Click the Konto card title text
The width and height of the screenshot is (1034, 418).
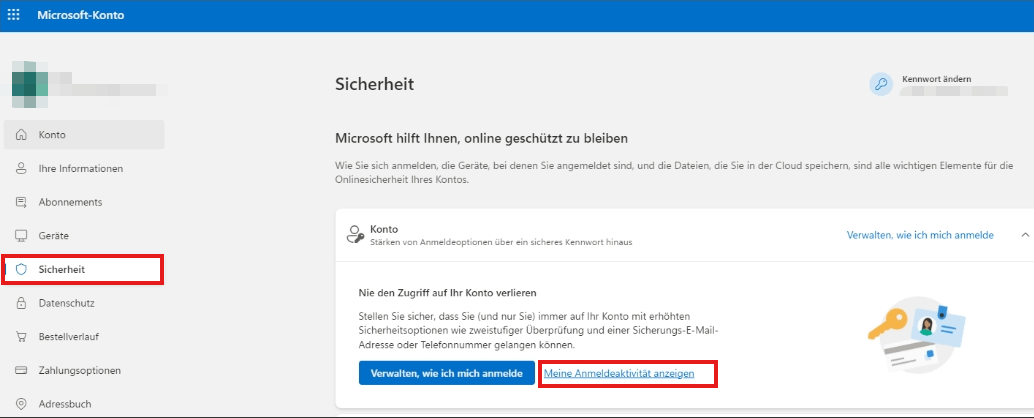pyautogui.click(x=384, y=229)
